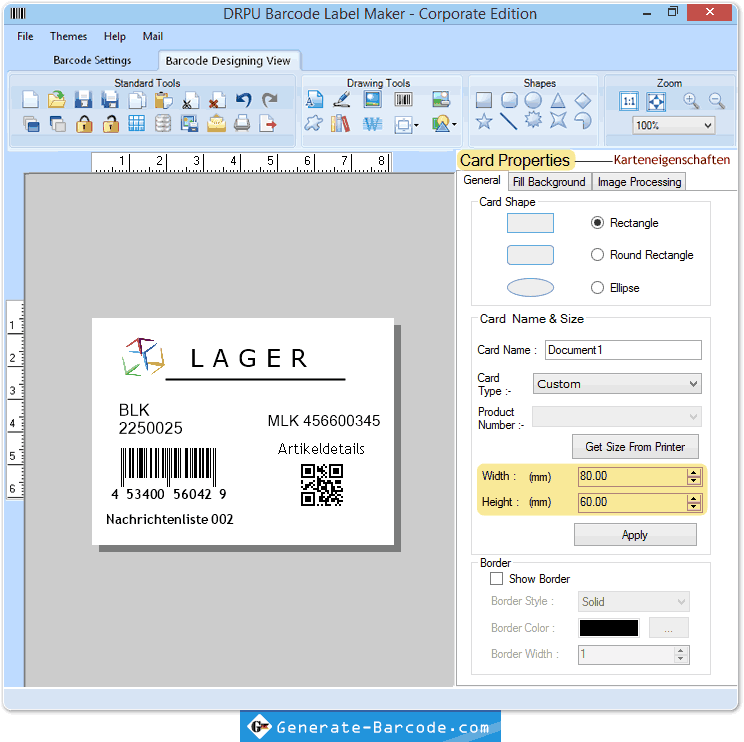
Task: Select the Pen signature drawing tool
Action: [341, 100]
